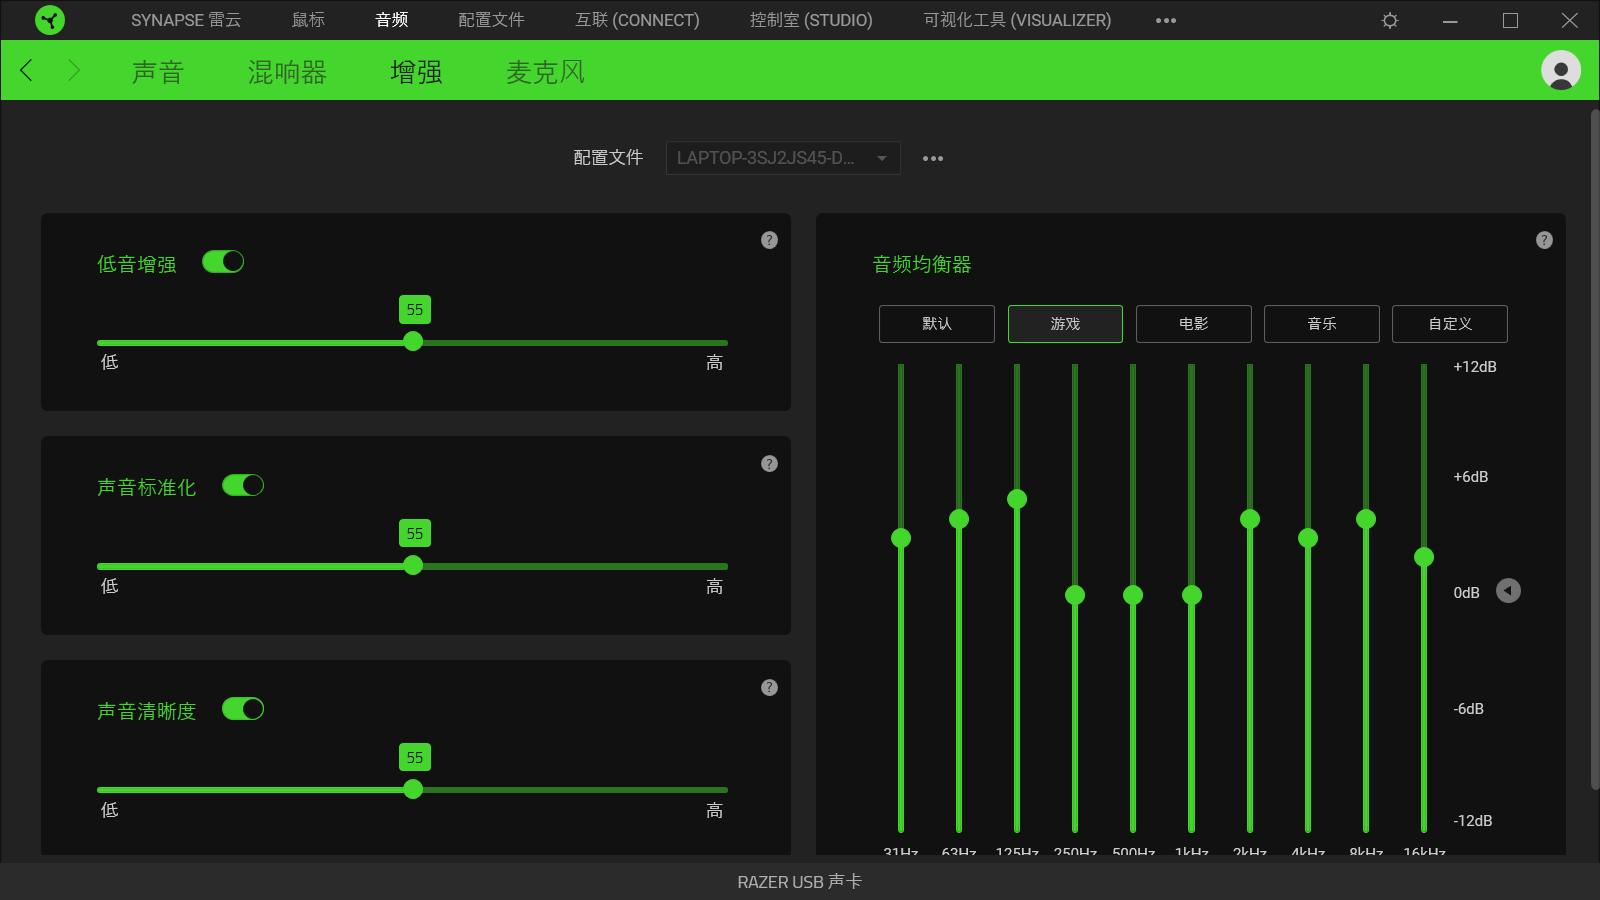
Task: Click help icon in the Audio Equalizer (音频均衡器) panel
Action: point(1544,240)
